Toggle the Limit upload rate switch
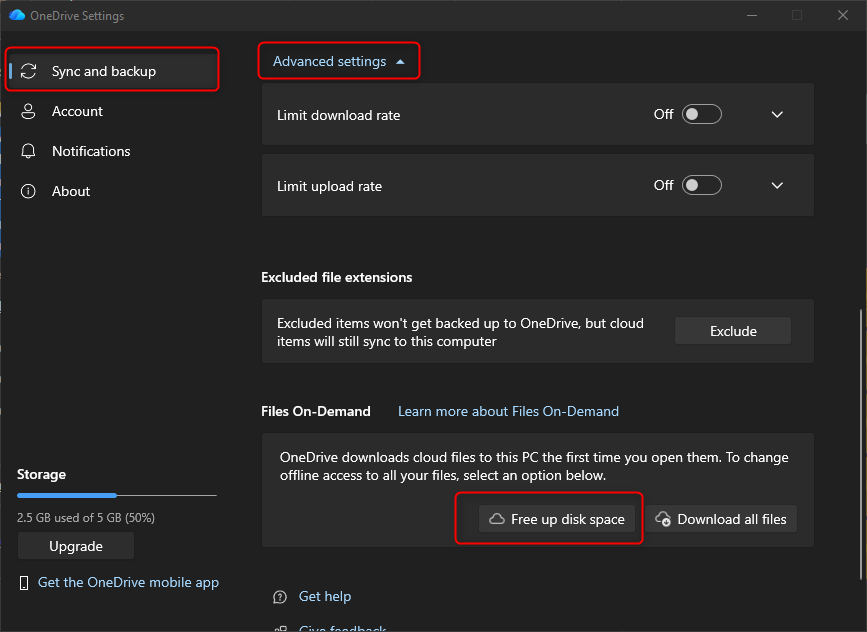Screen dimensions: 867x632 [x=702, y=185]
